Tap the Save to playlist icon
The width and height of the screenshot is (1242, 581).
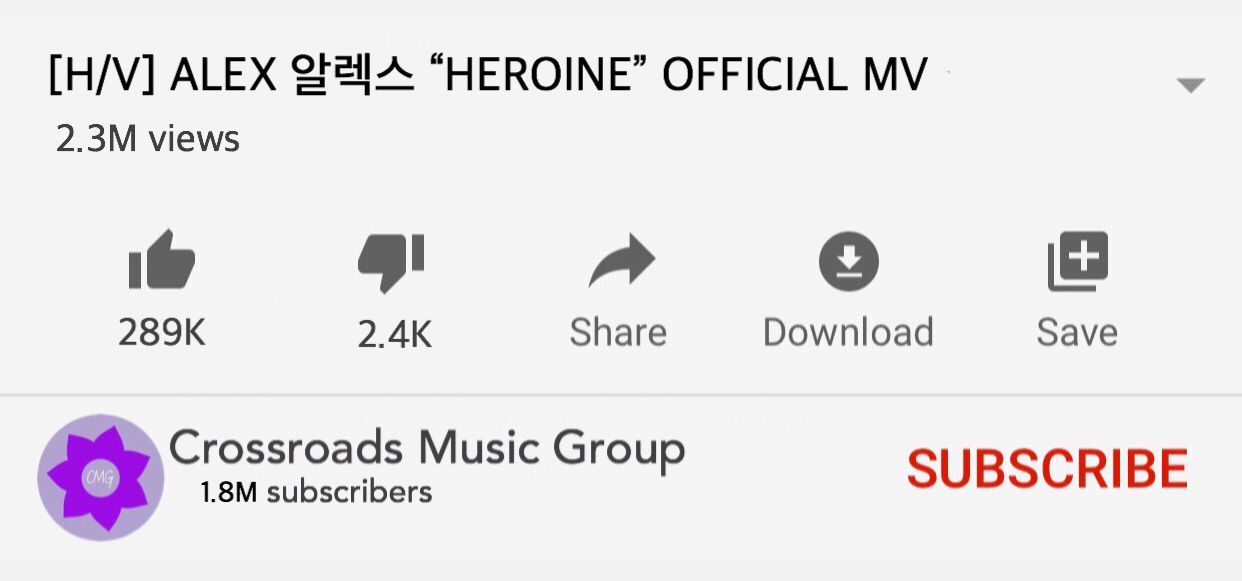coord(1078,262)
